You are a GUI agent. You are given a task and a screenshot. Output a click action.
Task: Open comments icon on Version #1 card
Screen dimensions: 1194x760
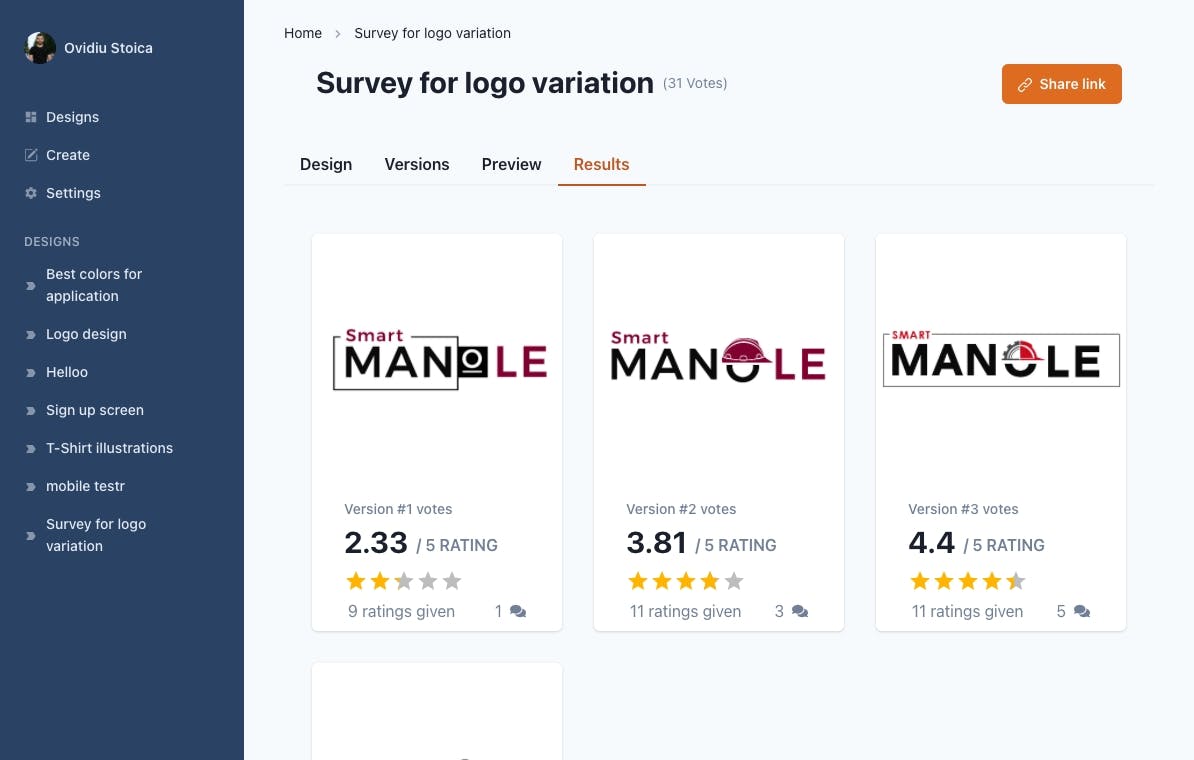point(518,612)
